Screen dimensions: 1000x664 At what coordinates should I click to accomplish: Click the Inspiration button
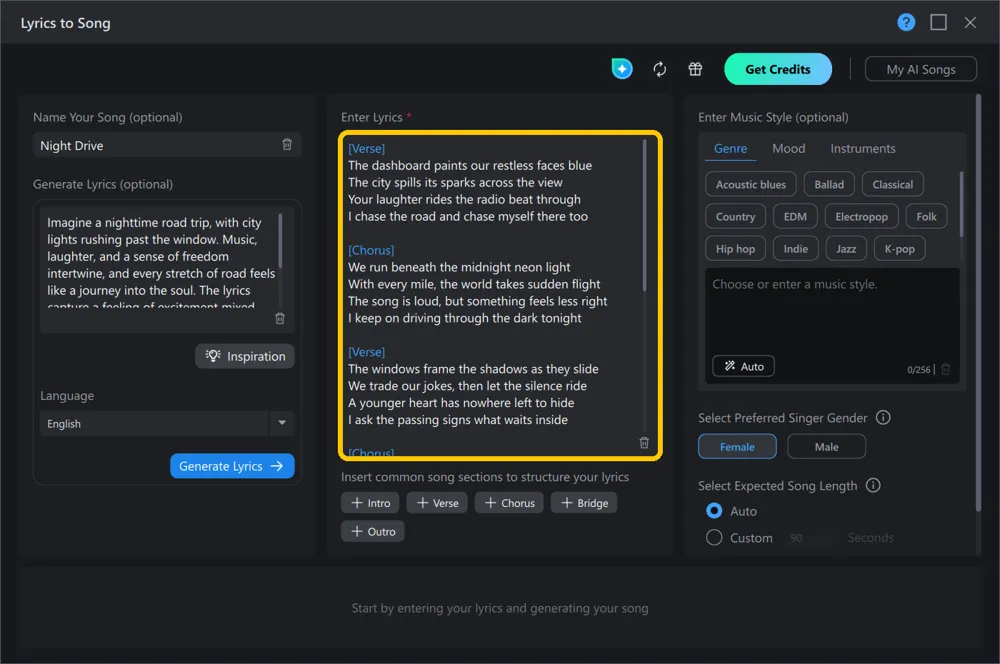(245, 356)
